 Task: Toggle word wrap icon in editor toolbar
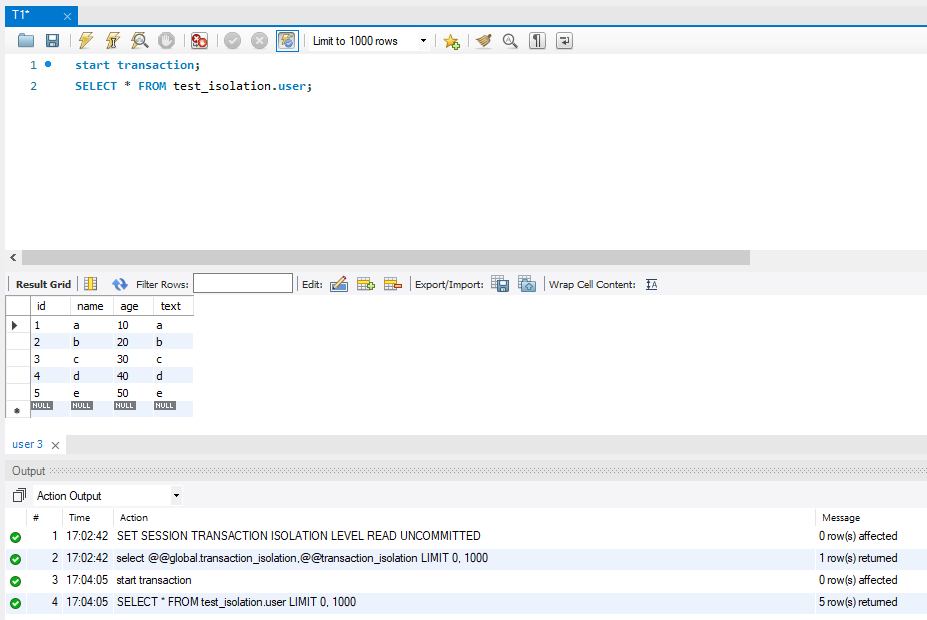[x=564, y=41]
